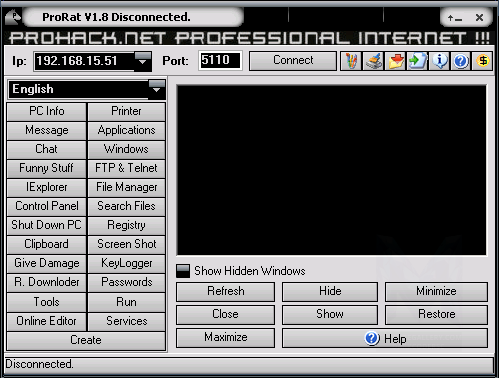Click the Port input field

coord(220,61)
